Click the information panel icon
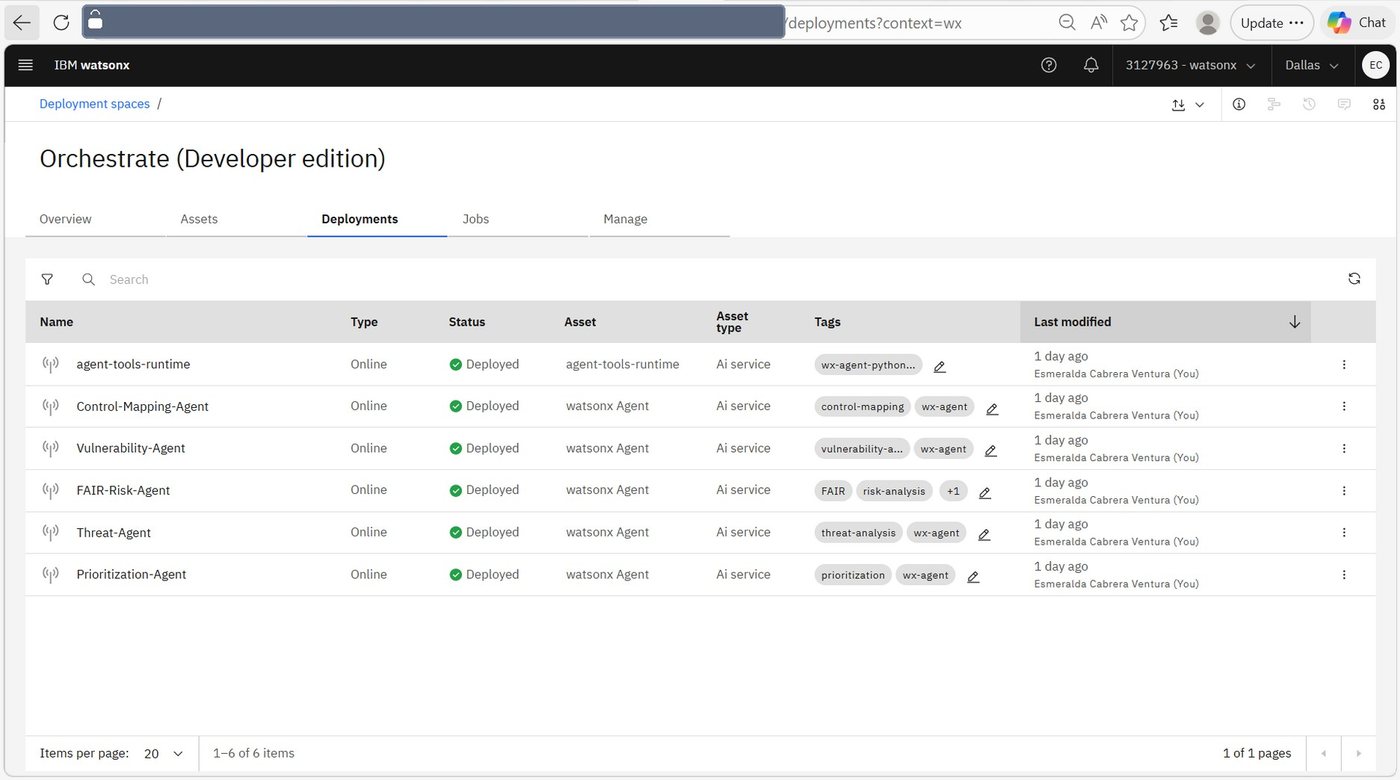 coord(1239,104)
